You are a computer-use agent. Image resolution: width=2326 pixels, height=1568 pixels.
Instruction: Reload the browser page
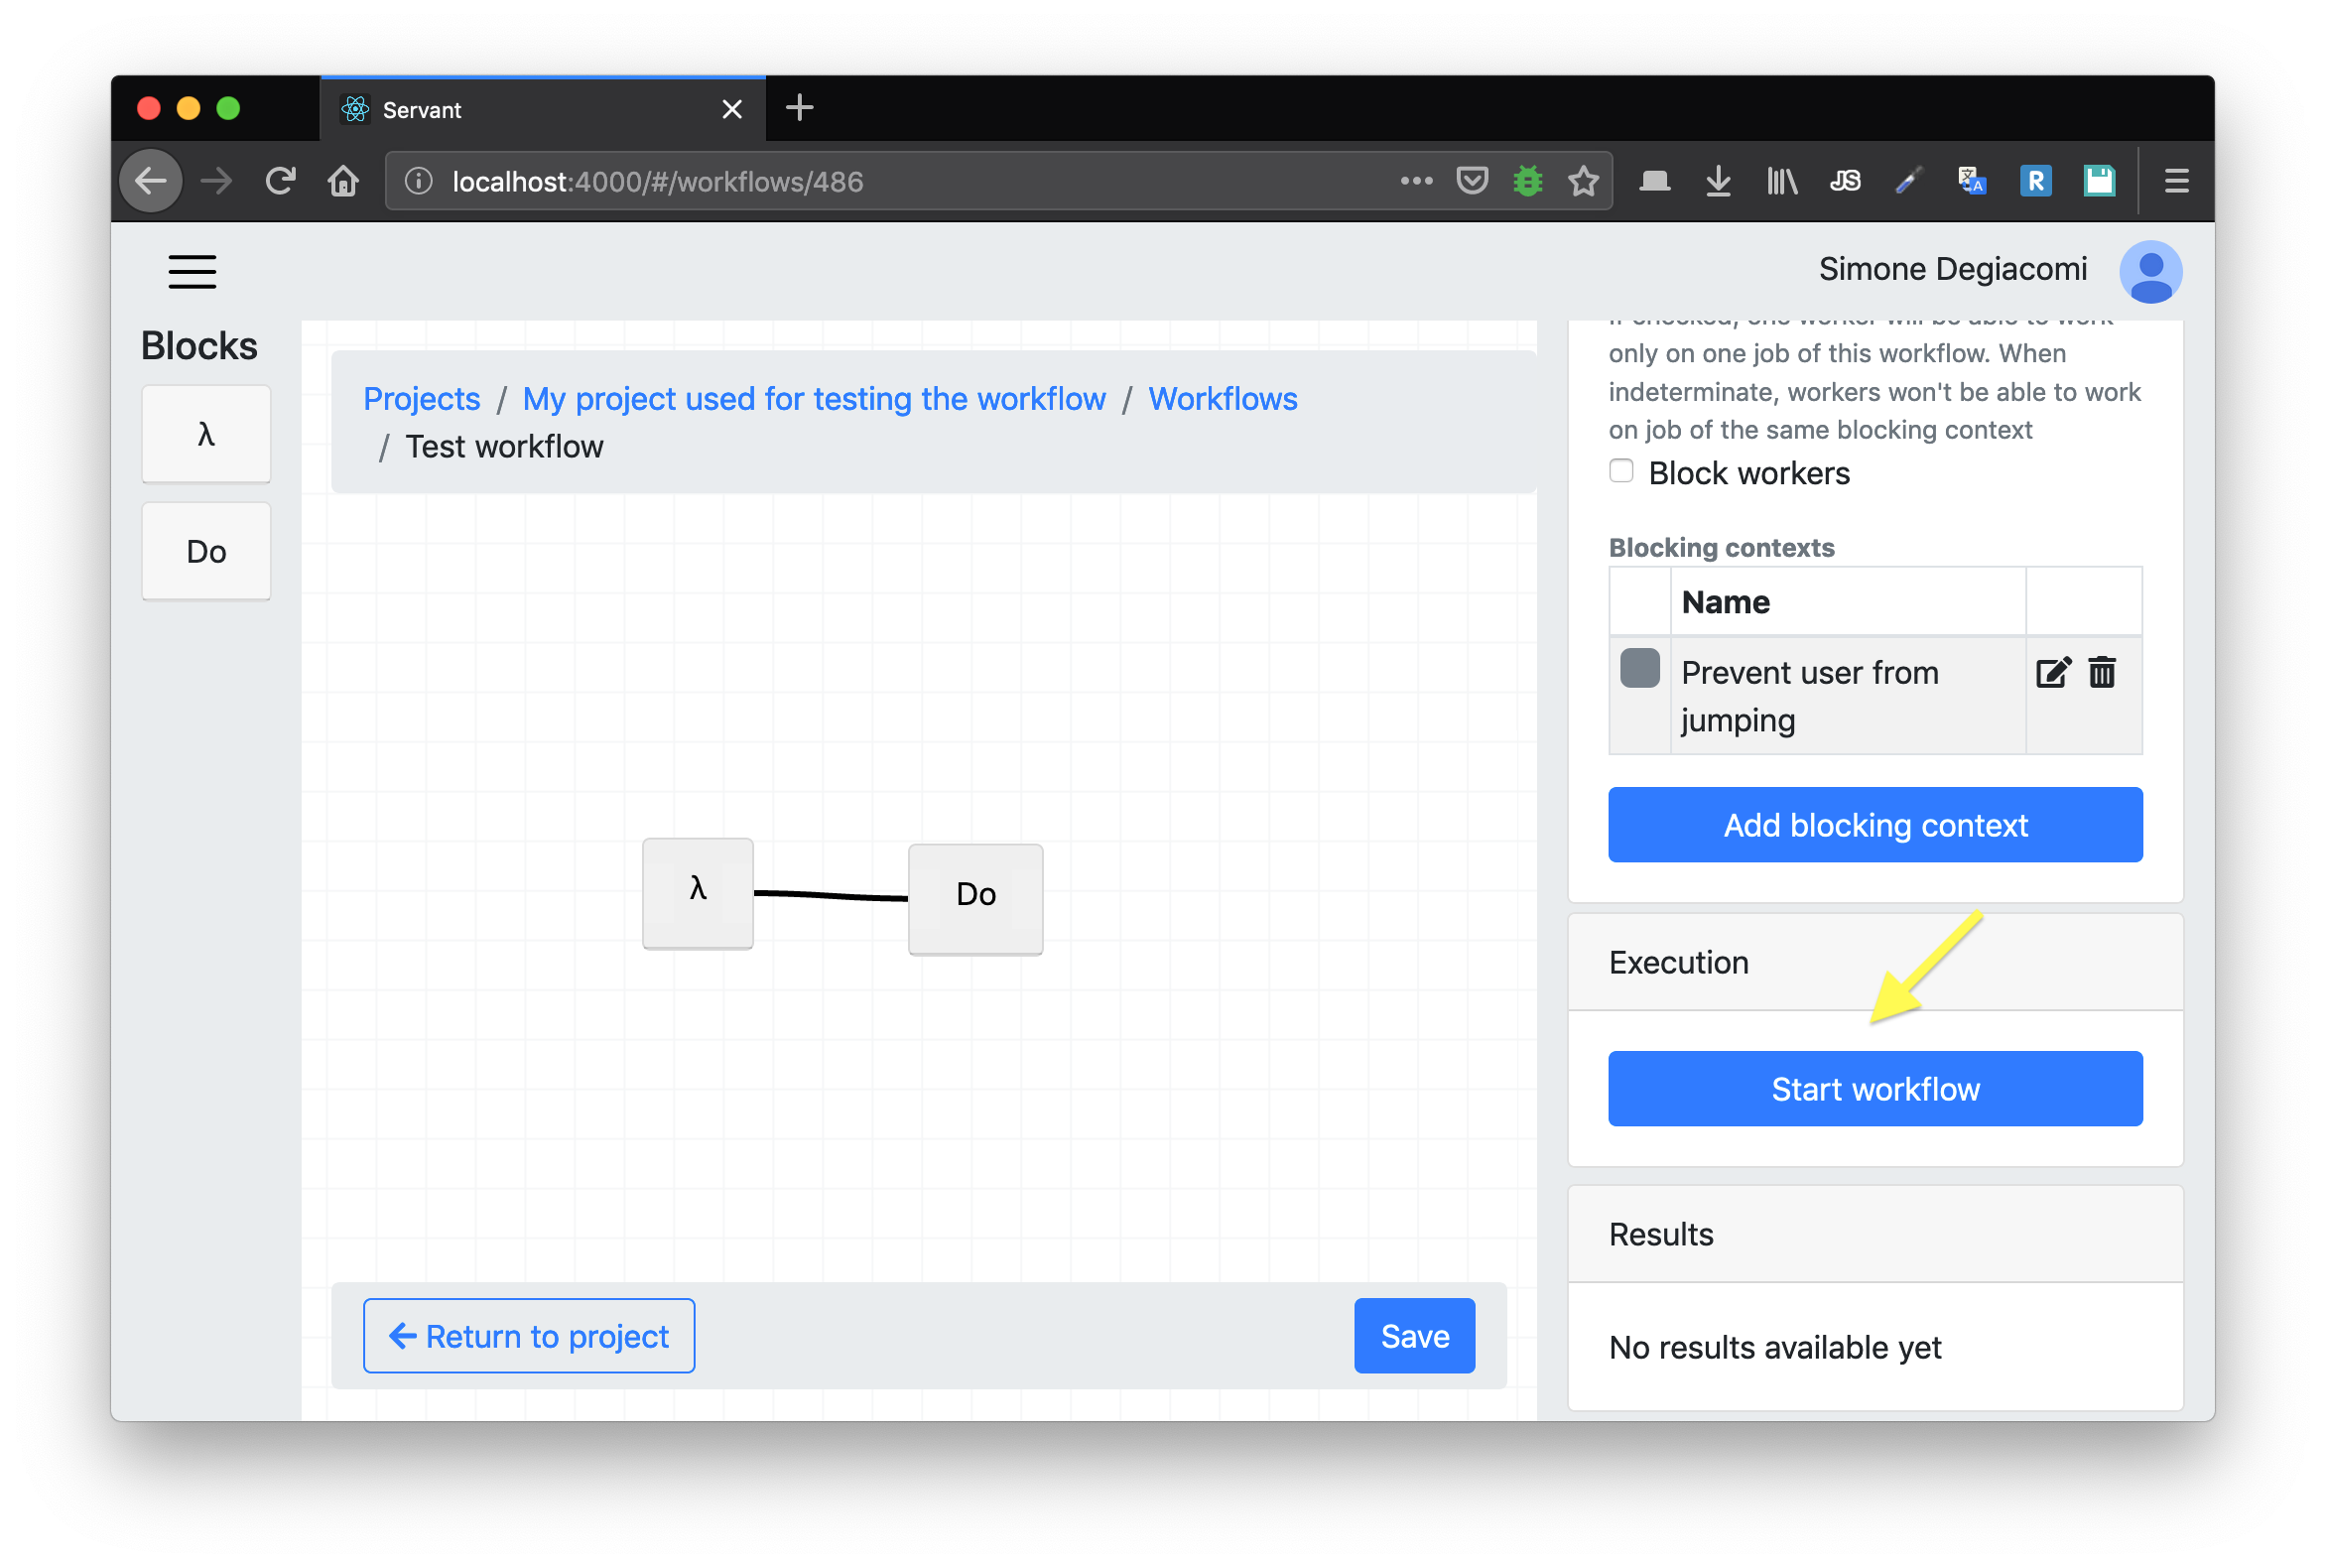click(281, 181)
